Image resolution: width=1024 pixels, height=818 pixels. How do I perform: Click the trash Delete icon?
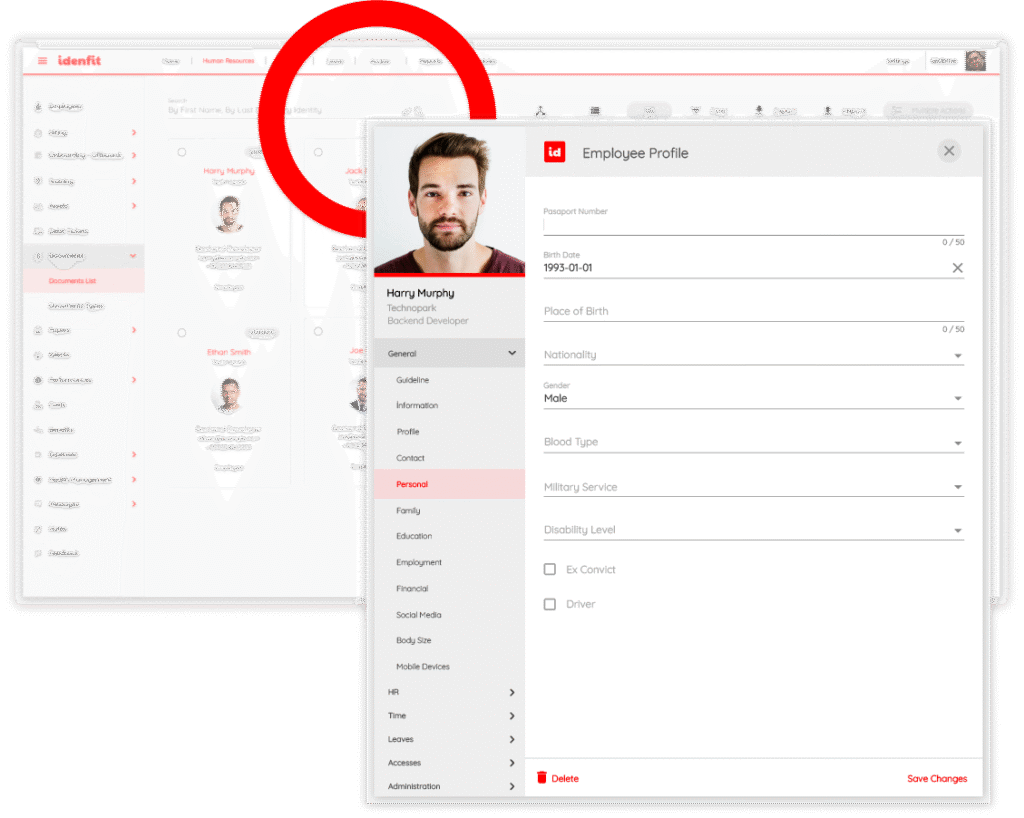click(542, 778)
